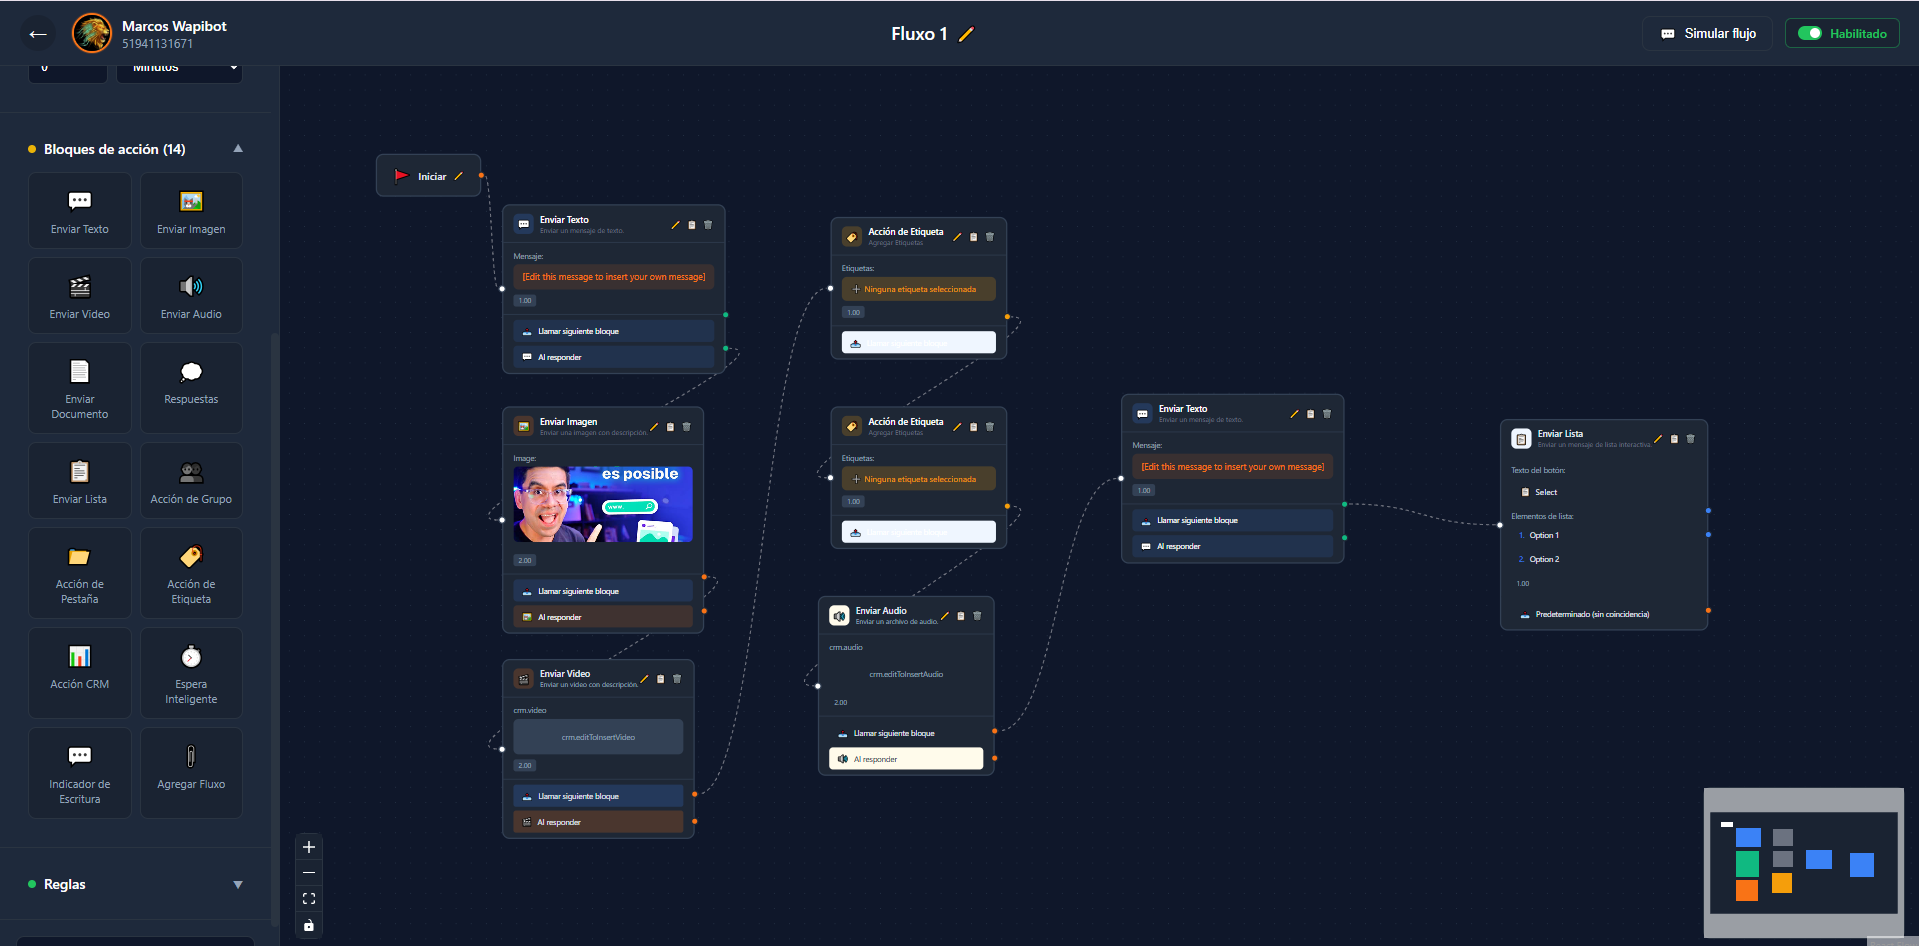Select the Enviar Texto action block
The height and width of the screenshot is (946, 1919).
click(80, 211)
